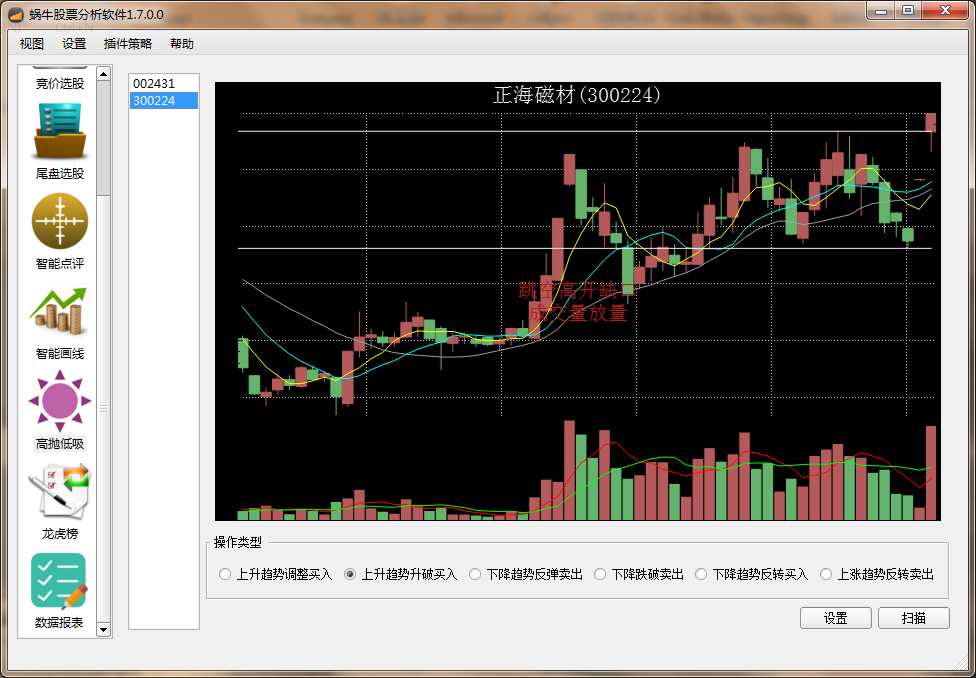The width and height of the screenshot is (976, 678).
Task: Click the 扫描 button
Action: click(913, 618)
